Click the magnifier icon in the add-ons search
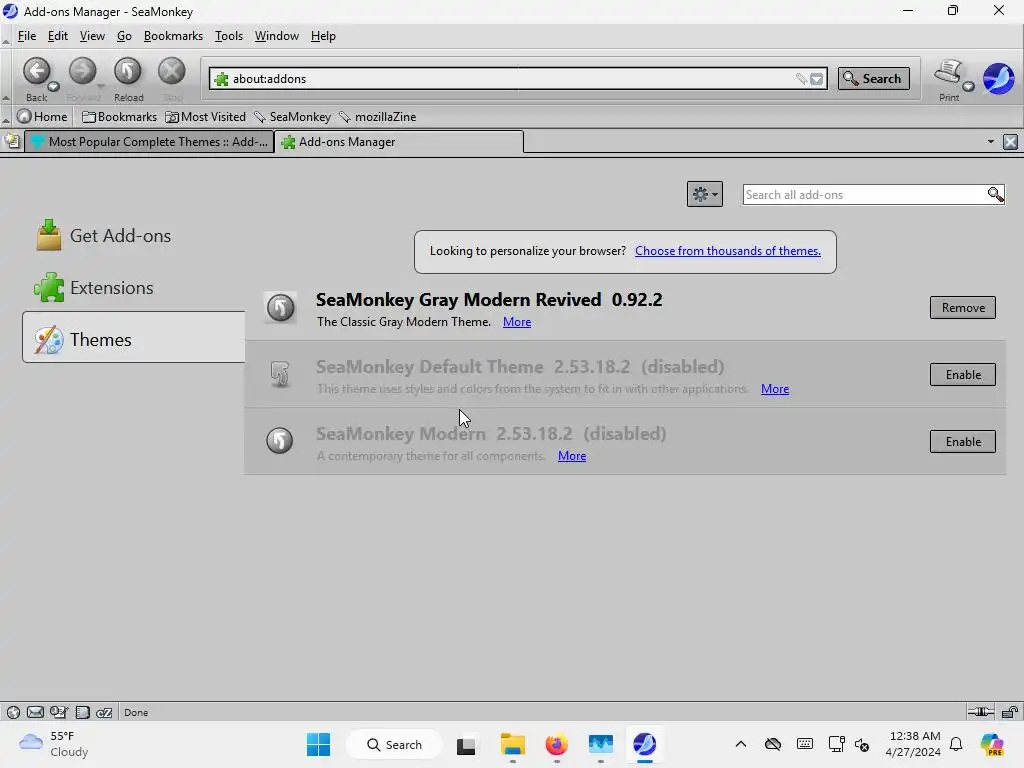The height and width of the screenshot is (768, 1024). tap(995, 195)
